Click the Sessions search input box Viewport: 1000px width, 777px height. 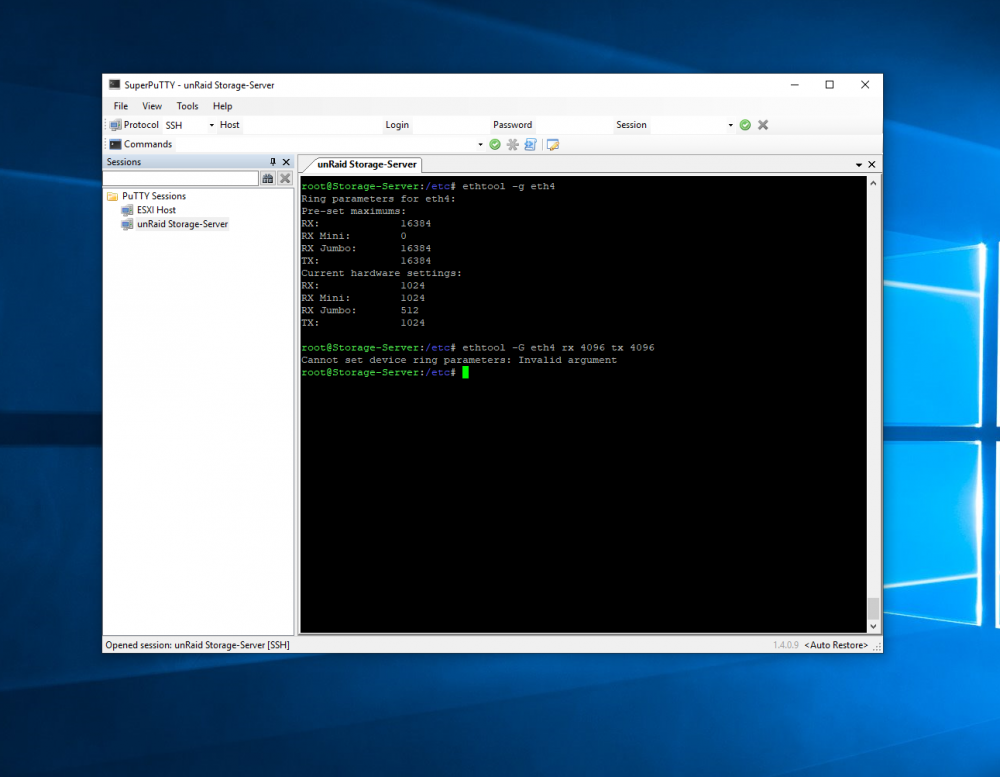[181, 179]
